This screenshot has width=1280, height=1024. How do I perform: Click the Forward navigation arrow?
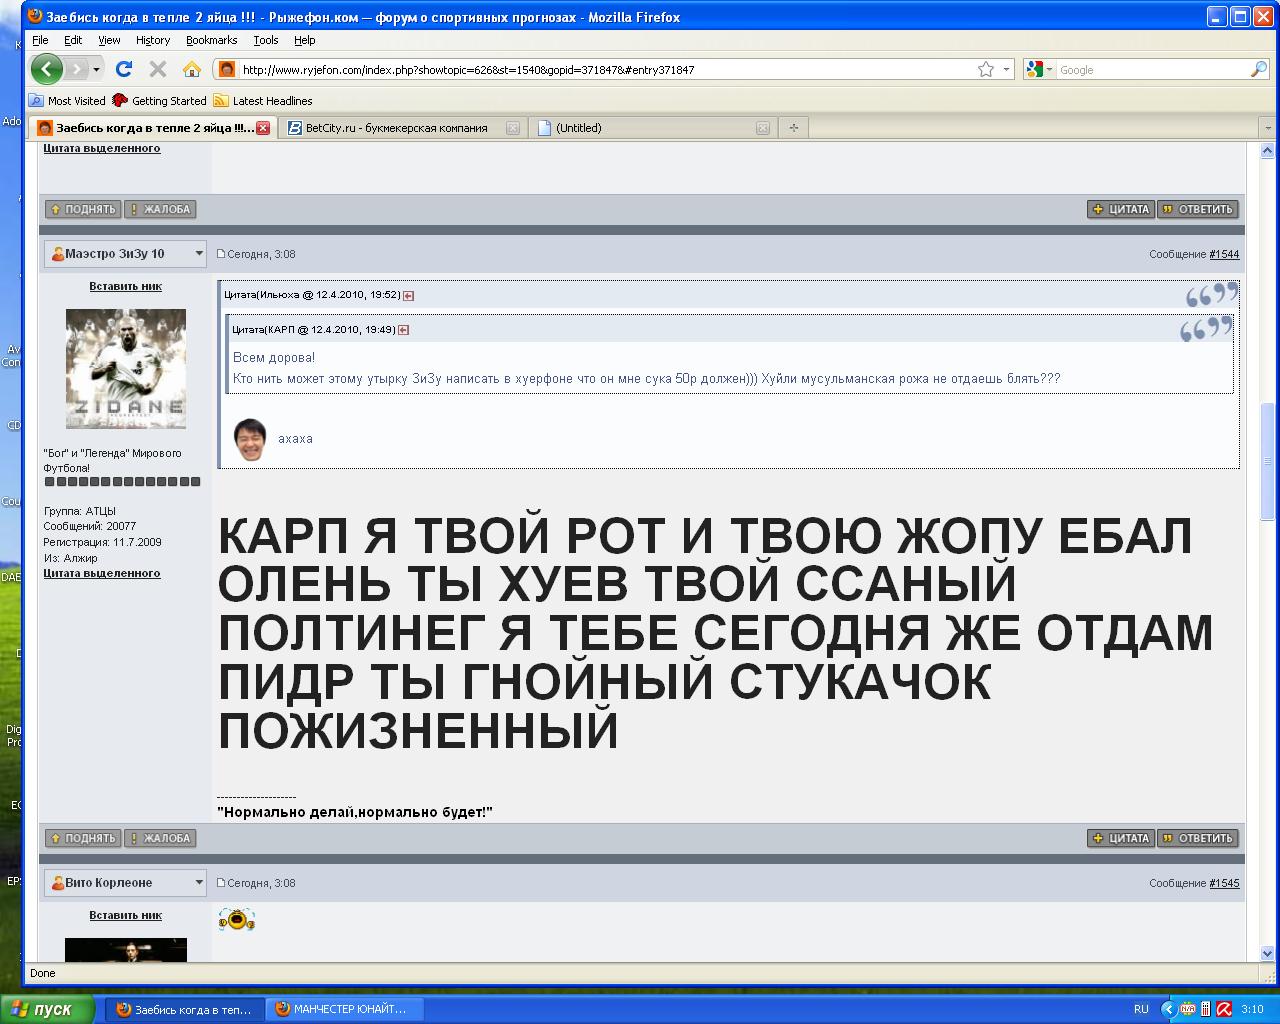76,69
